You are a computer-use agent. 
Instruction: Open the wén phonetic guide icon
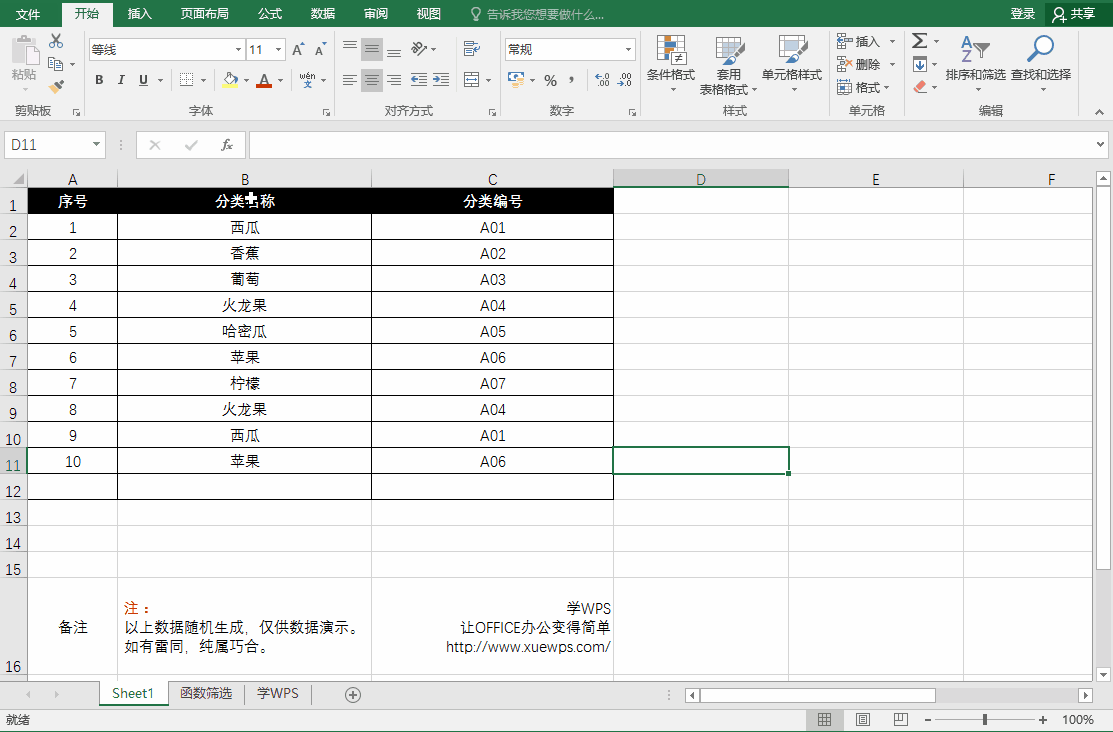(x=307, y=80)
